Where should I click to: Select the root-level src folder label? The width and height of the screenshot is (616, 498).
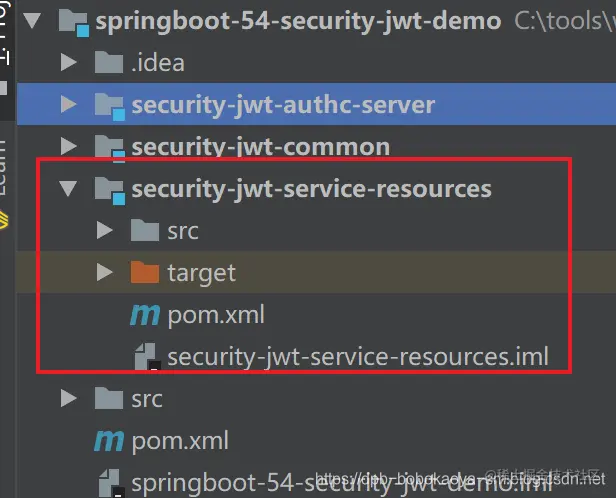[147, 399]
